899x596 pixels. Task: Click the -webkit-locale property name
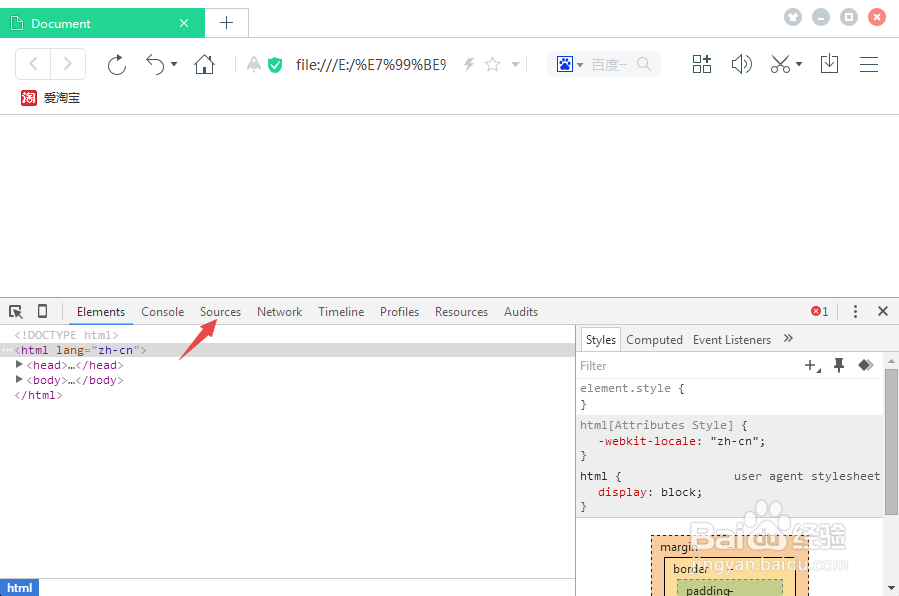(x=647, y=441)
